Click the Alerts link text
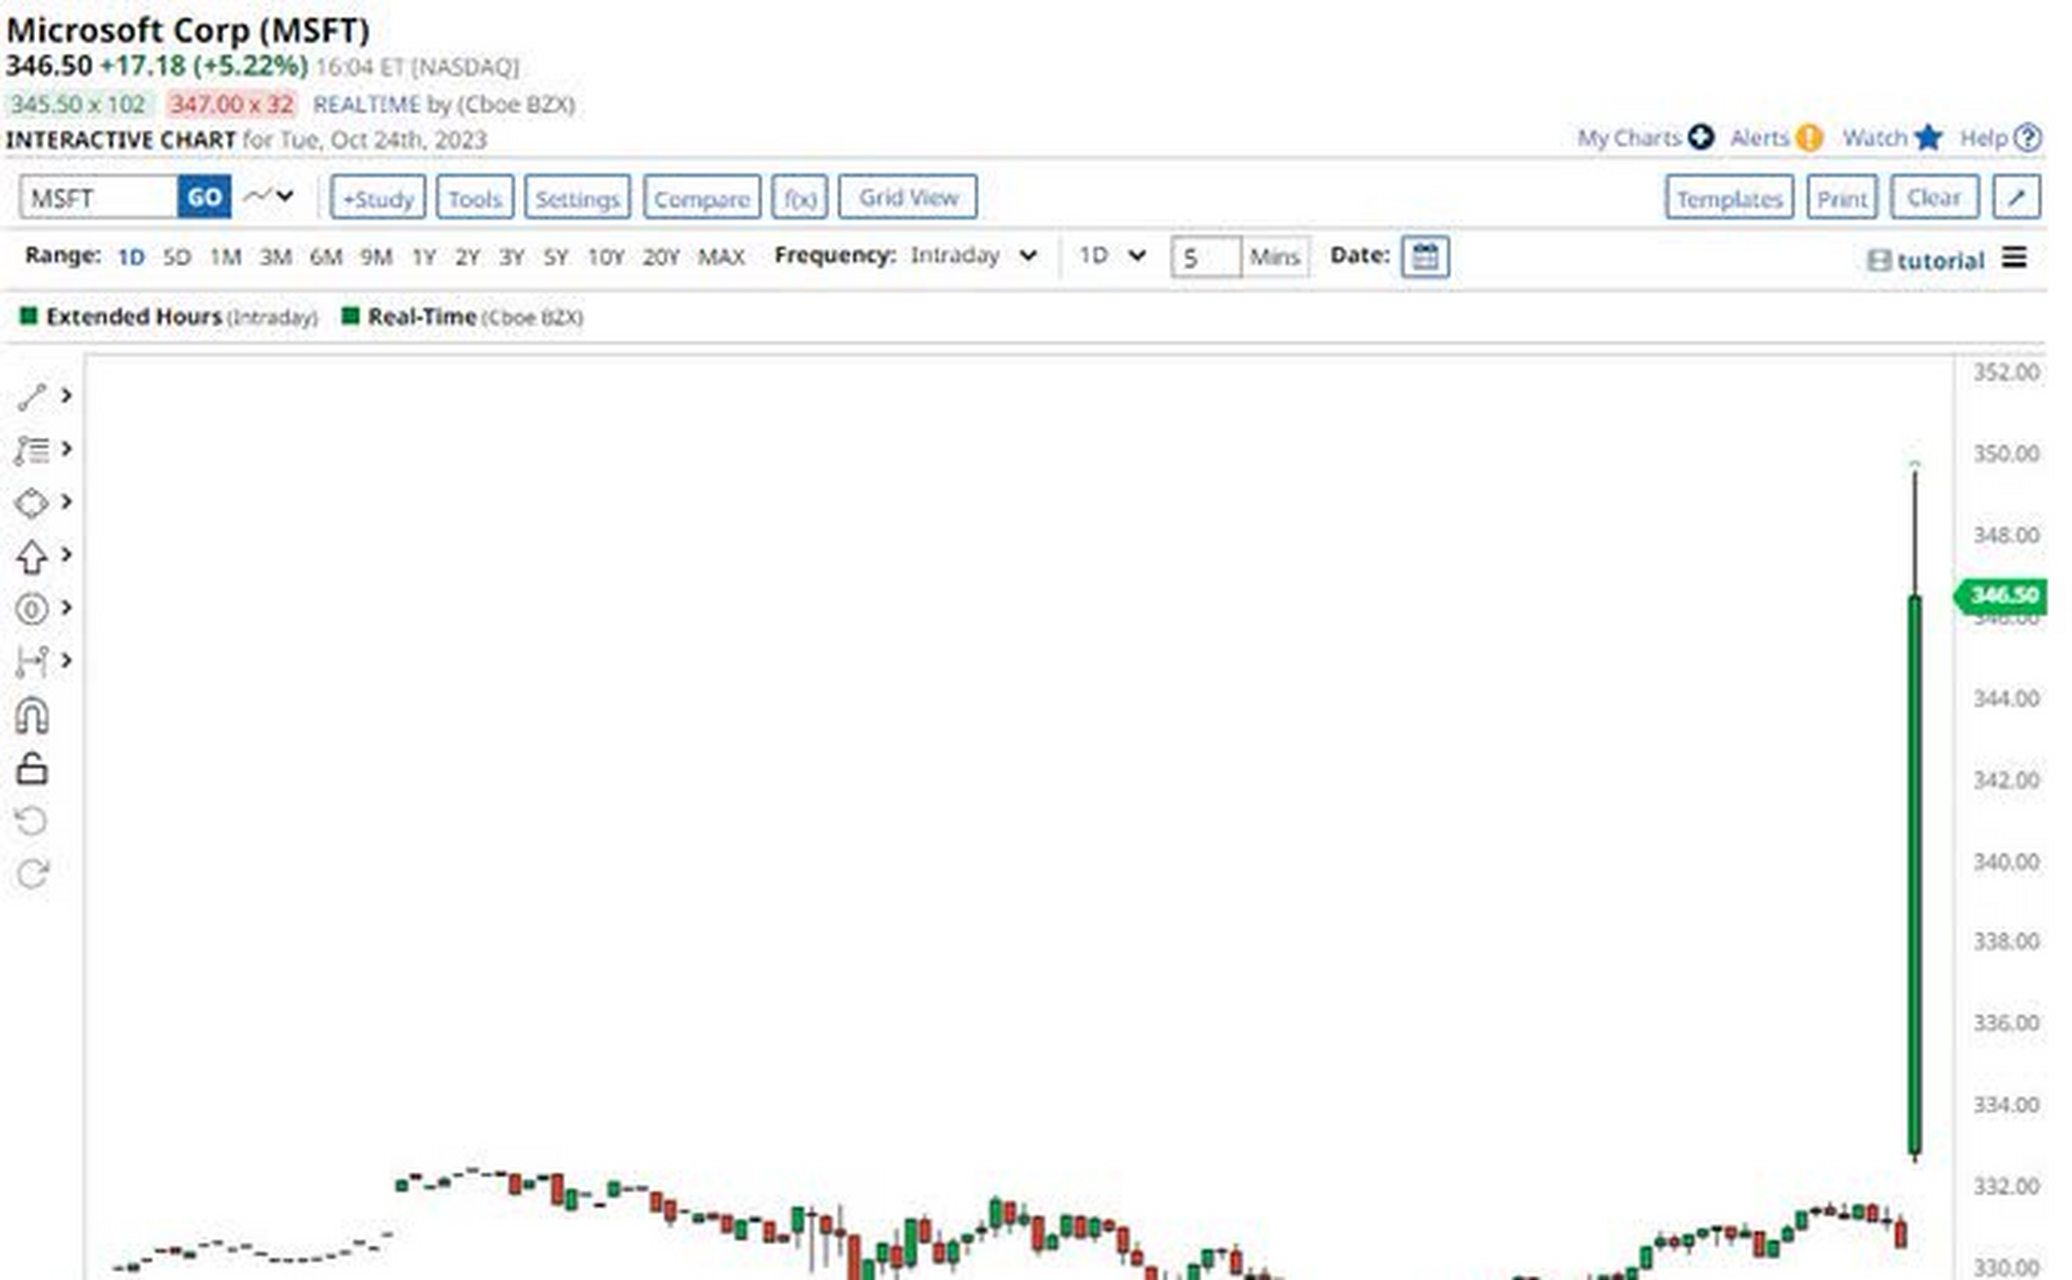The width and height of the screenshot is (2072, 1280). [1760, 138]
